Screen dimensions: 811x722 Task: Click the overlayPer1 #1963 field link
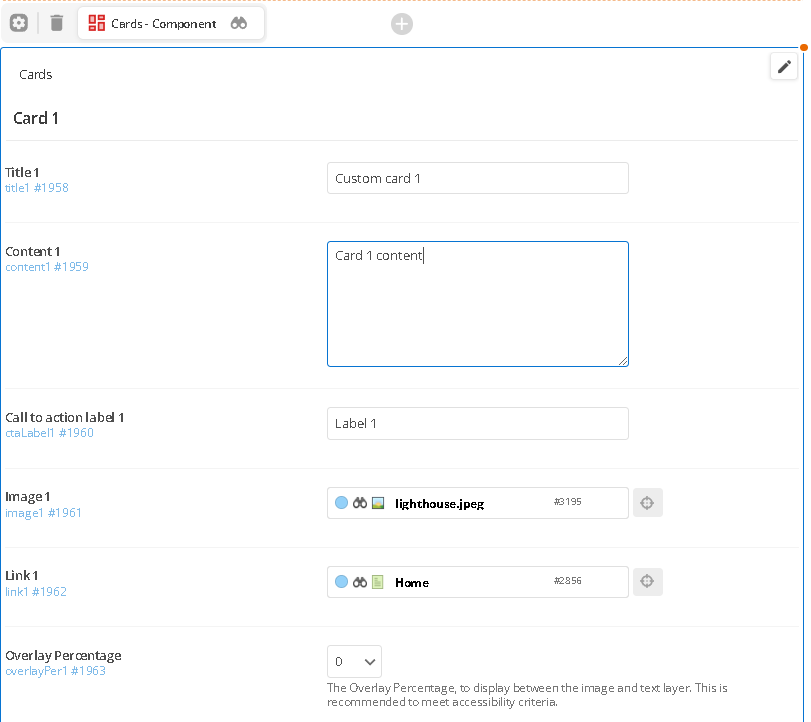coord(55,671)
